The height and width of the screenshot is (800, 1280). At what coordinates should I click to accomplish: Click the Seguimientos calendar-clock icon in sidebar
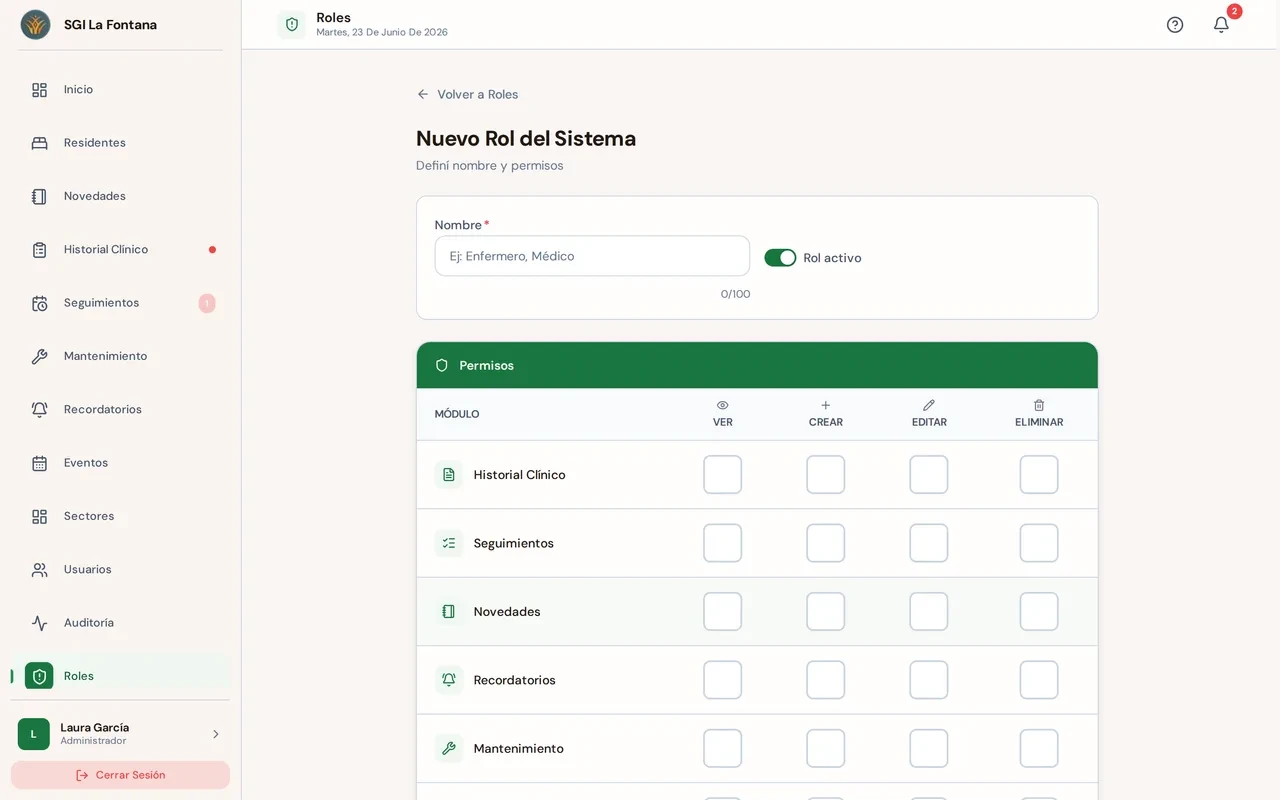tap(39, 303)
